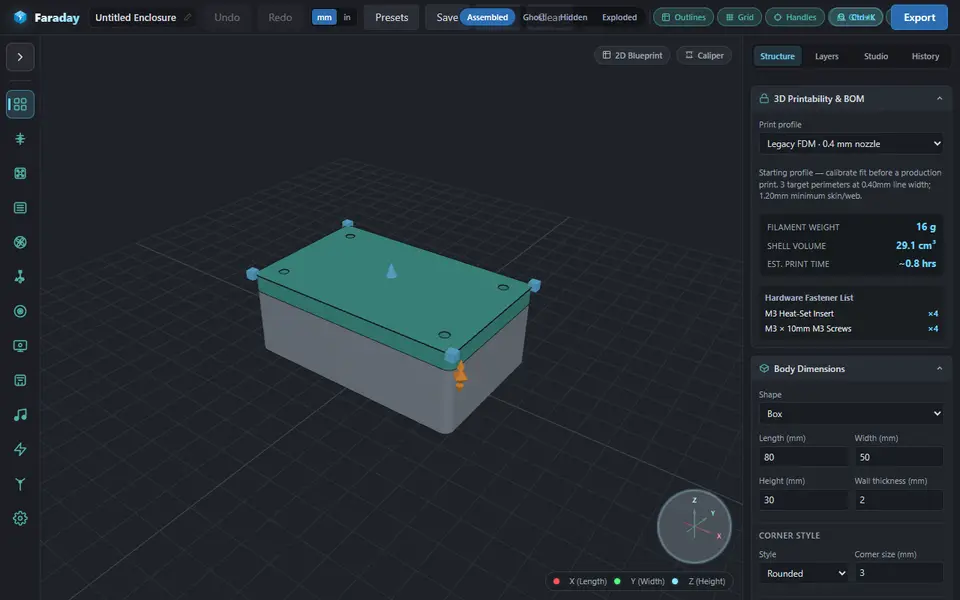
Task: Select the Assembled view mode
Action: click(487, 17)
